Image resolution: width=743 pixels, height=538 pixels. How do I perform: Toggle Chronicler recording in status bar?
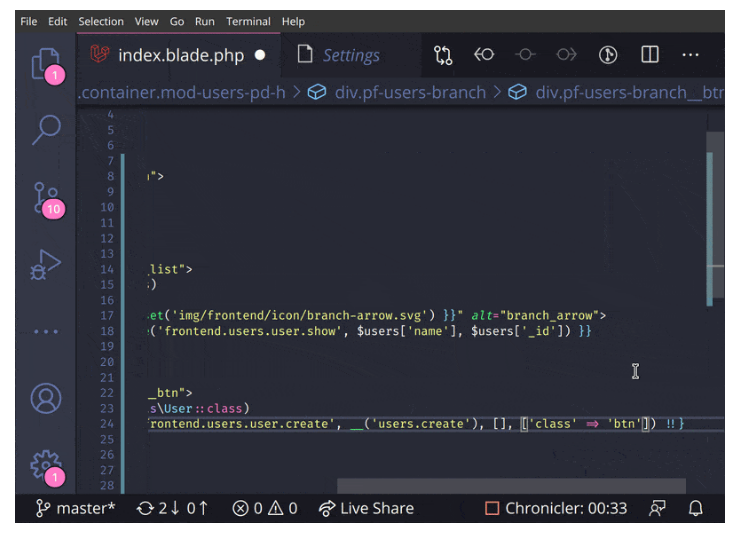[556, 509]
